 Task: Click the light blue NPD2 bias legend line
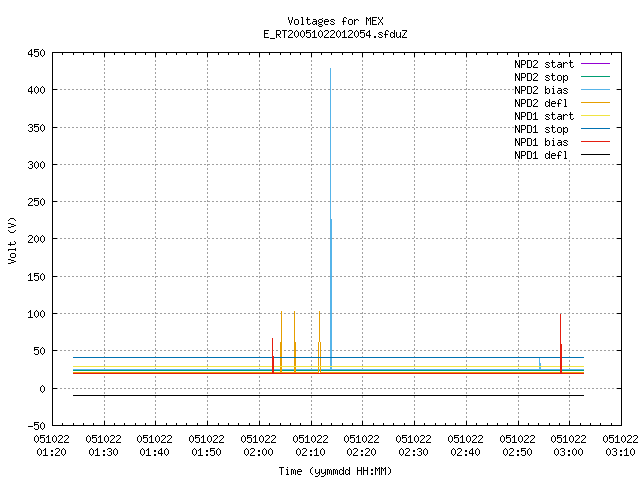pos(595,89)
